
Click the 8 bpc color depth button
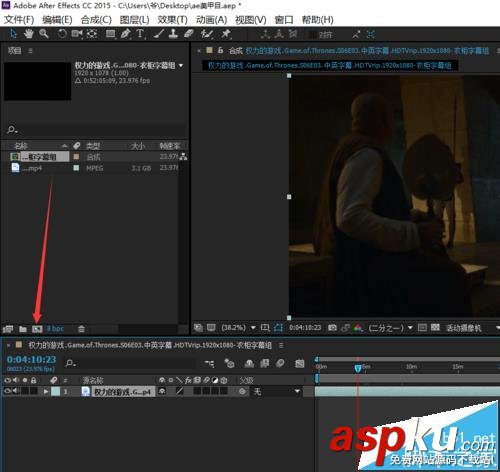coord(55,329)
